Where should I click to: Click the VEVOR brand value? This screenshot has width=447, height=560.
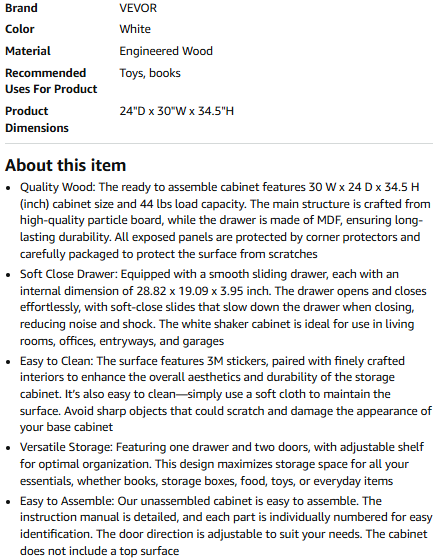(138, 8)
